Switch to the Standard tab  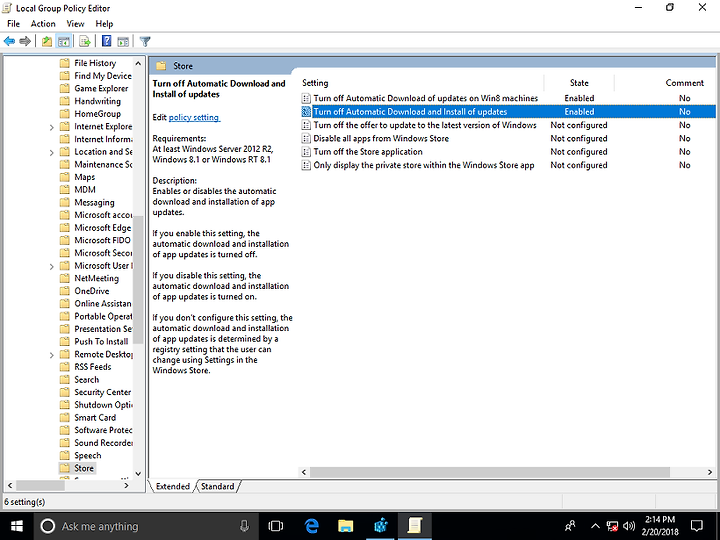click(x=218, y=487)
